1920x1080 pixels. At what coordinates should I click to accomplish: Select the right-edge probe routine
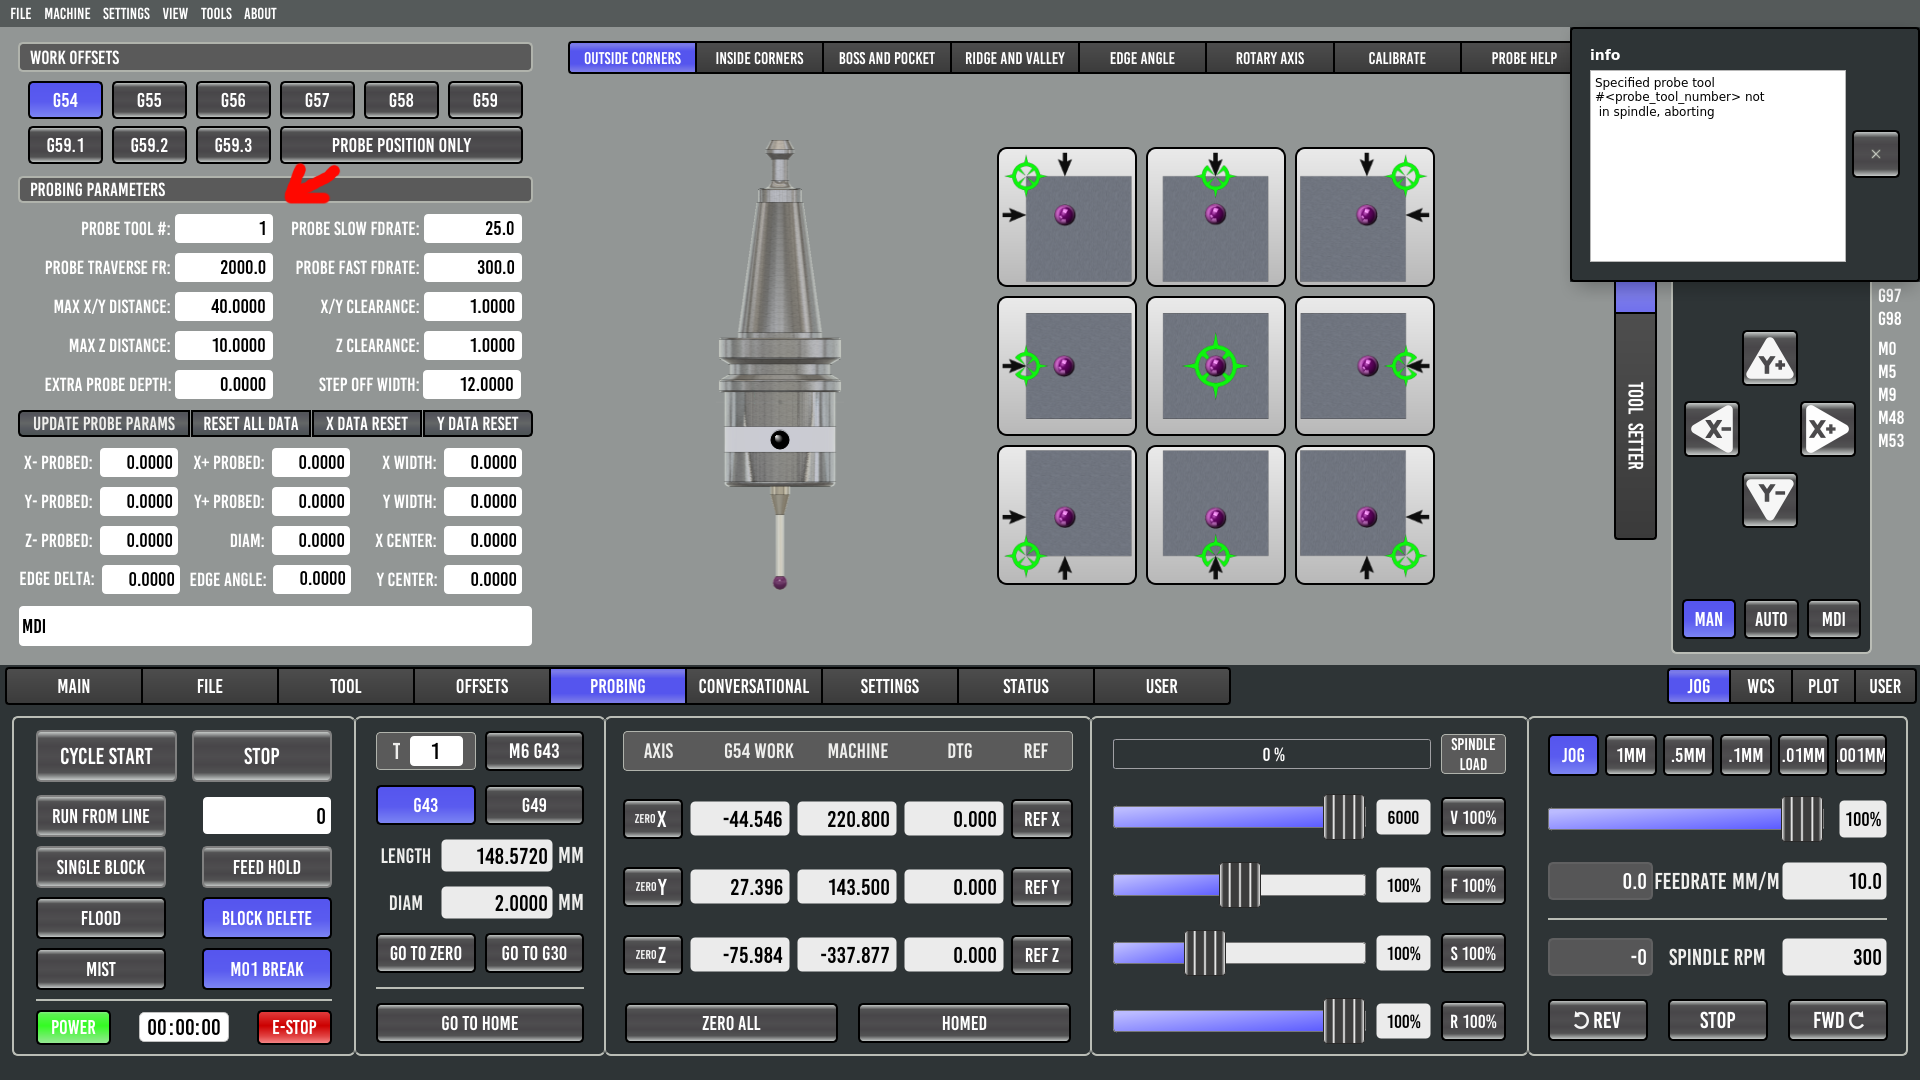[x=1364, y=366]
